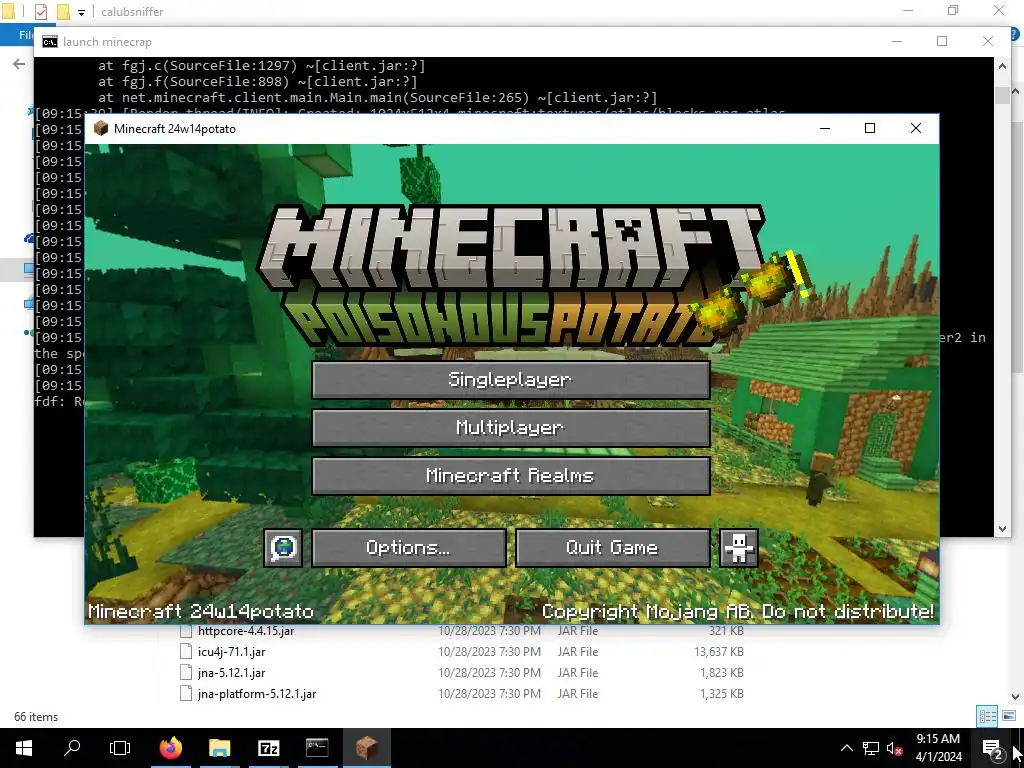Click the Explorer Properties checkmark quick-access icon
Image resolution: width=1024 pixels, height=768 pixels.
pos(40,12)
